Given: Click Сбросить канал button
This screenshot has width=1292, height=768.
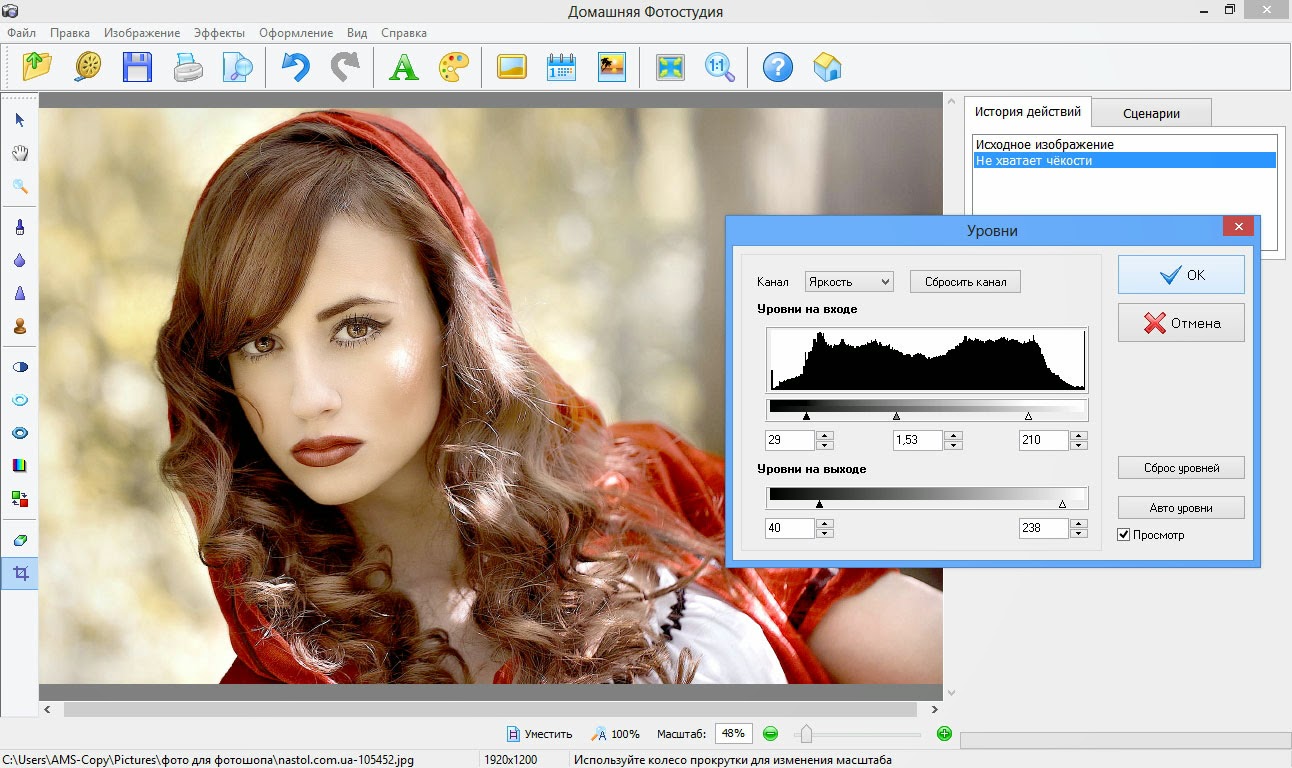Looking at the screenshot, I should coord(965,282).
